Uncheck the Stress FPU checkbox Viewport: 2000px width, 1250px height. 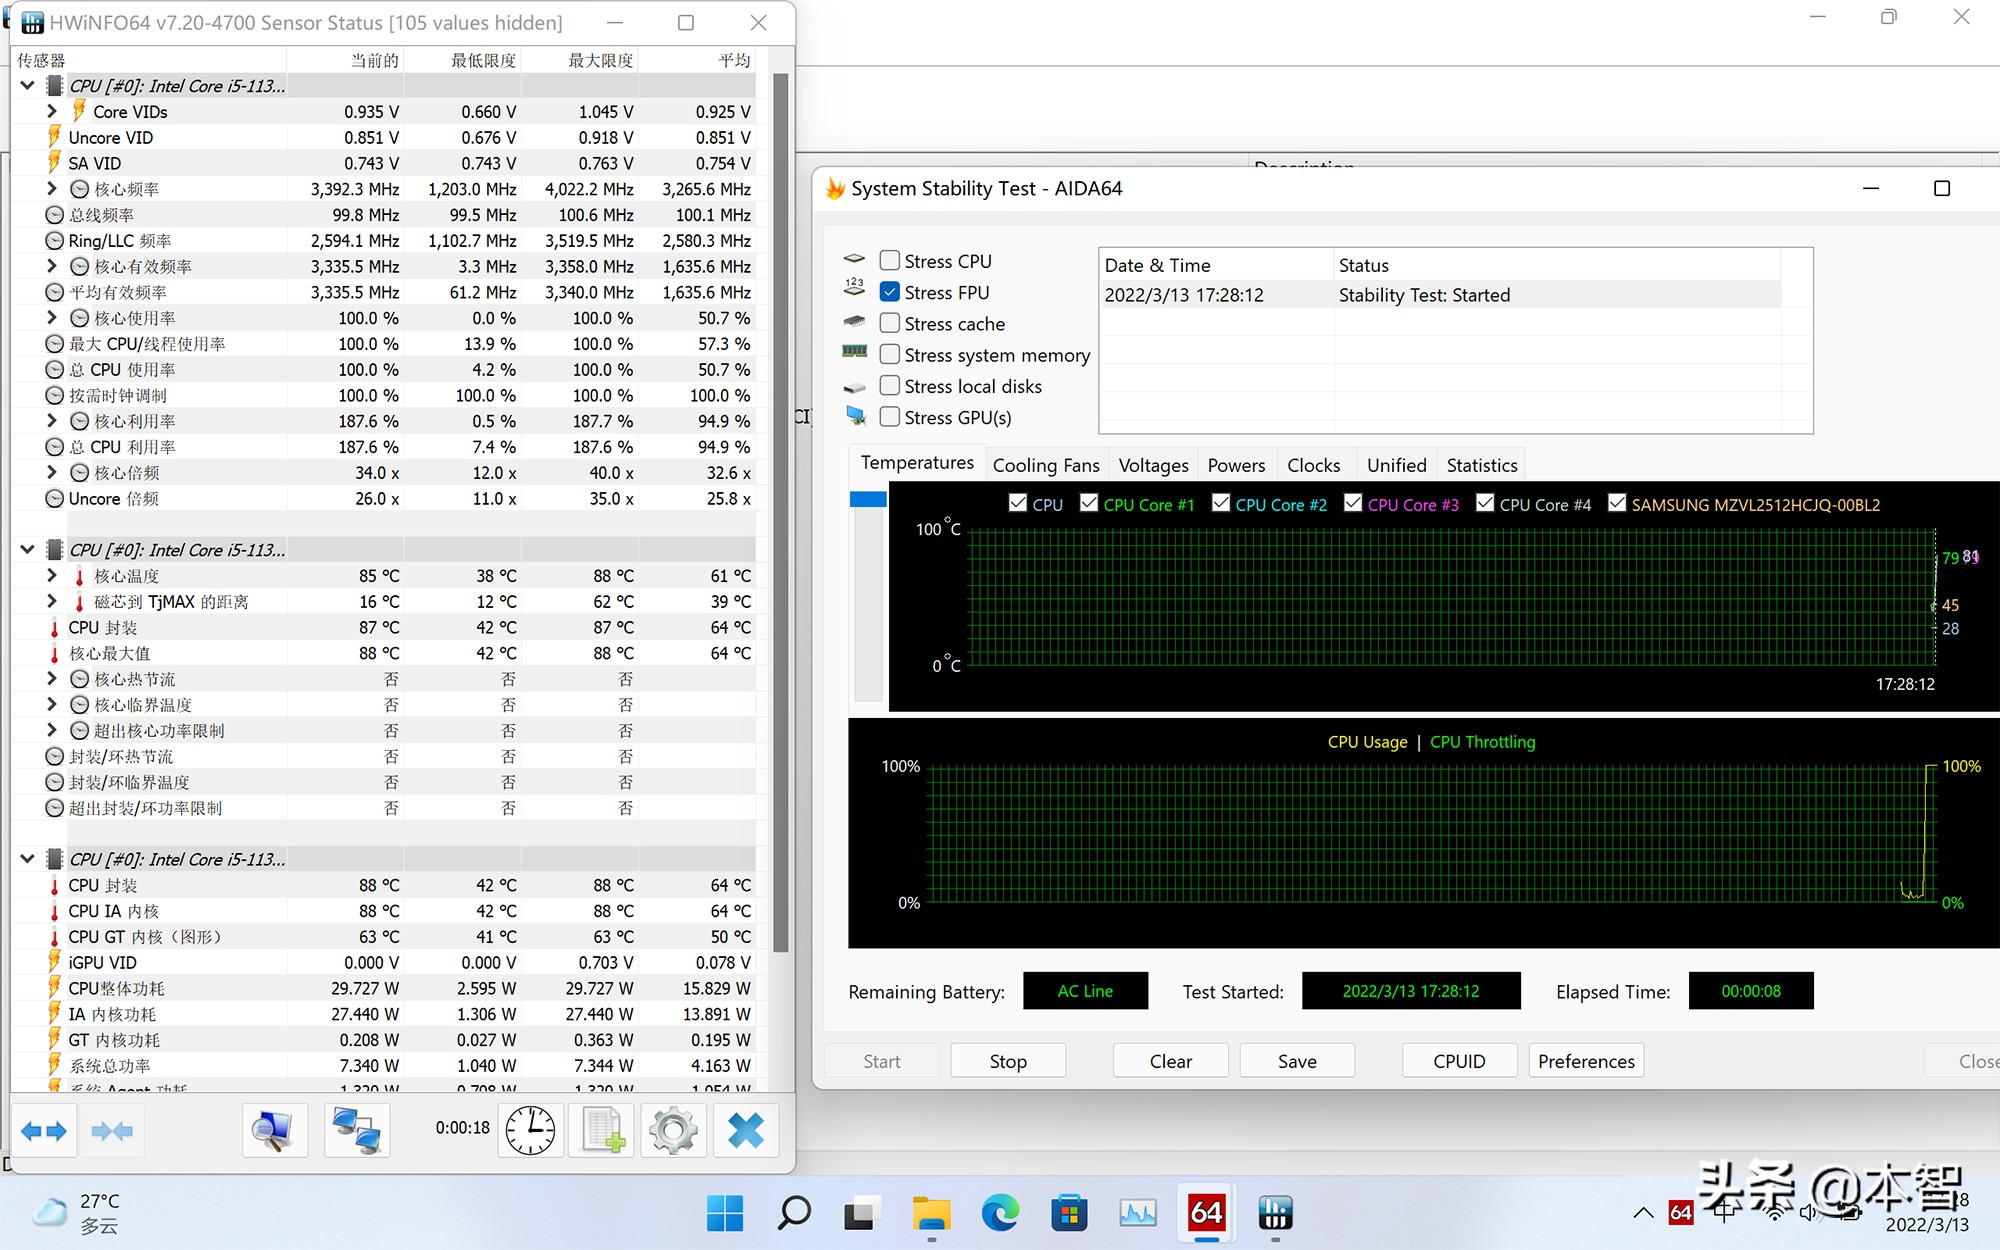[x=889, y=292]
